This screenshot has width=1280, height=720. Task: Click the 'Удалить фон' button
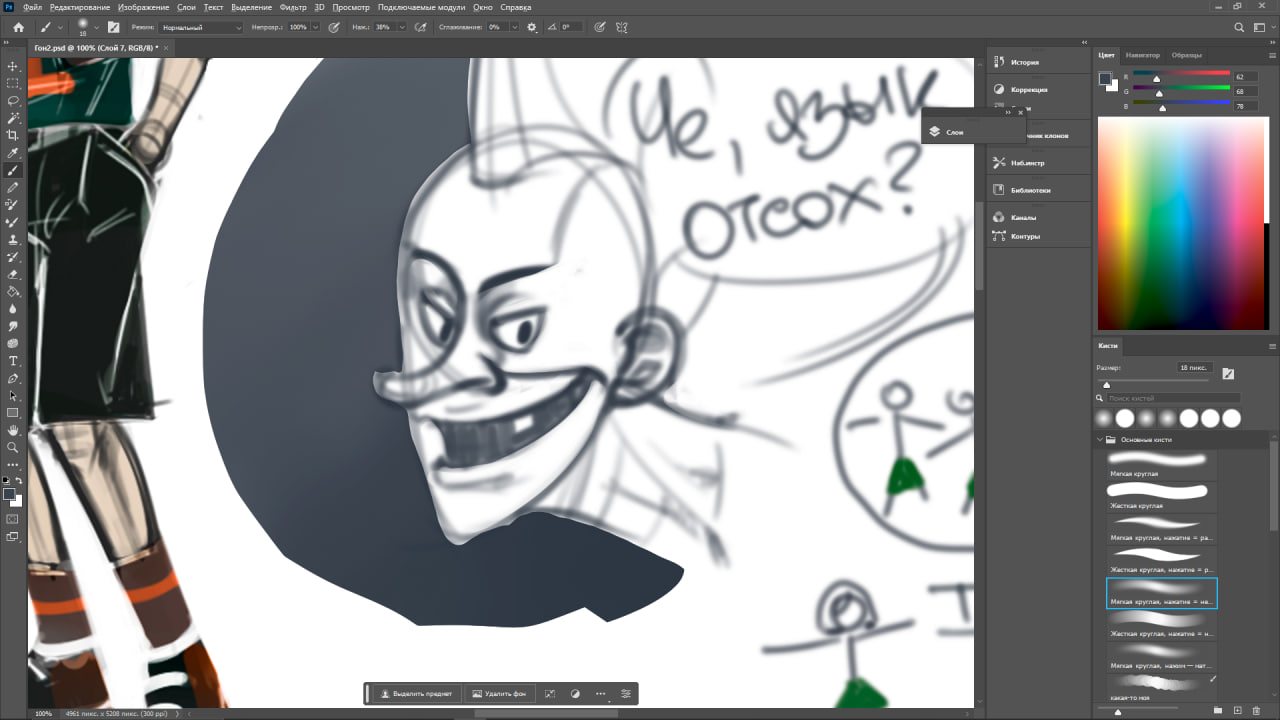(x=499, y=693)
